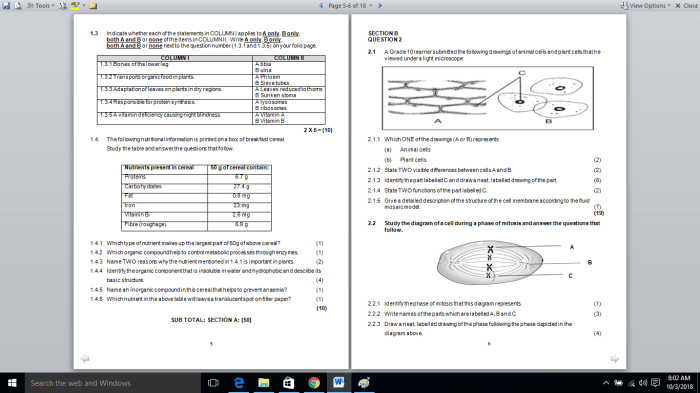Click the folder icon in toolbar
Image resolution: width=700 pixels, height=393 pixels.
click(x=93, y=6)
